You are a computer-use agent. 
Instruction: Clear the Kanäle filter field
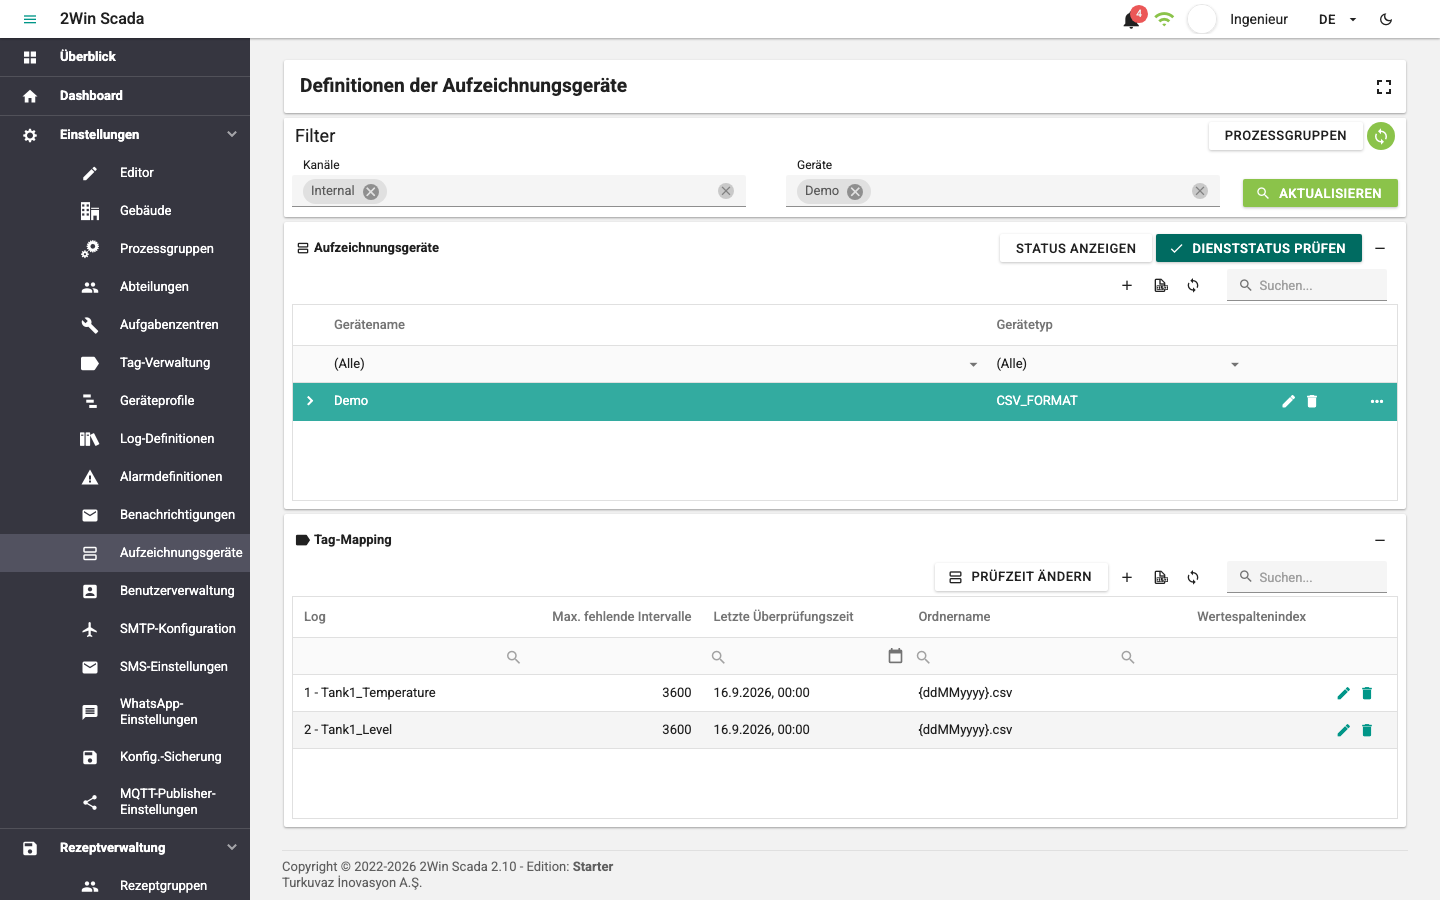[726, 191]
